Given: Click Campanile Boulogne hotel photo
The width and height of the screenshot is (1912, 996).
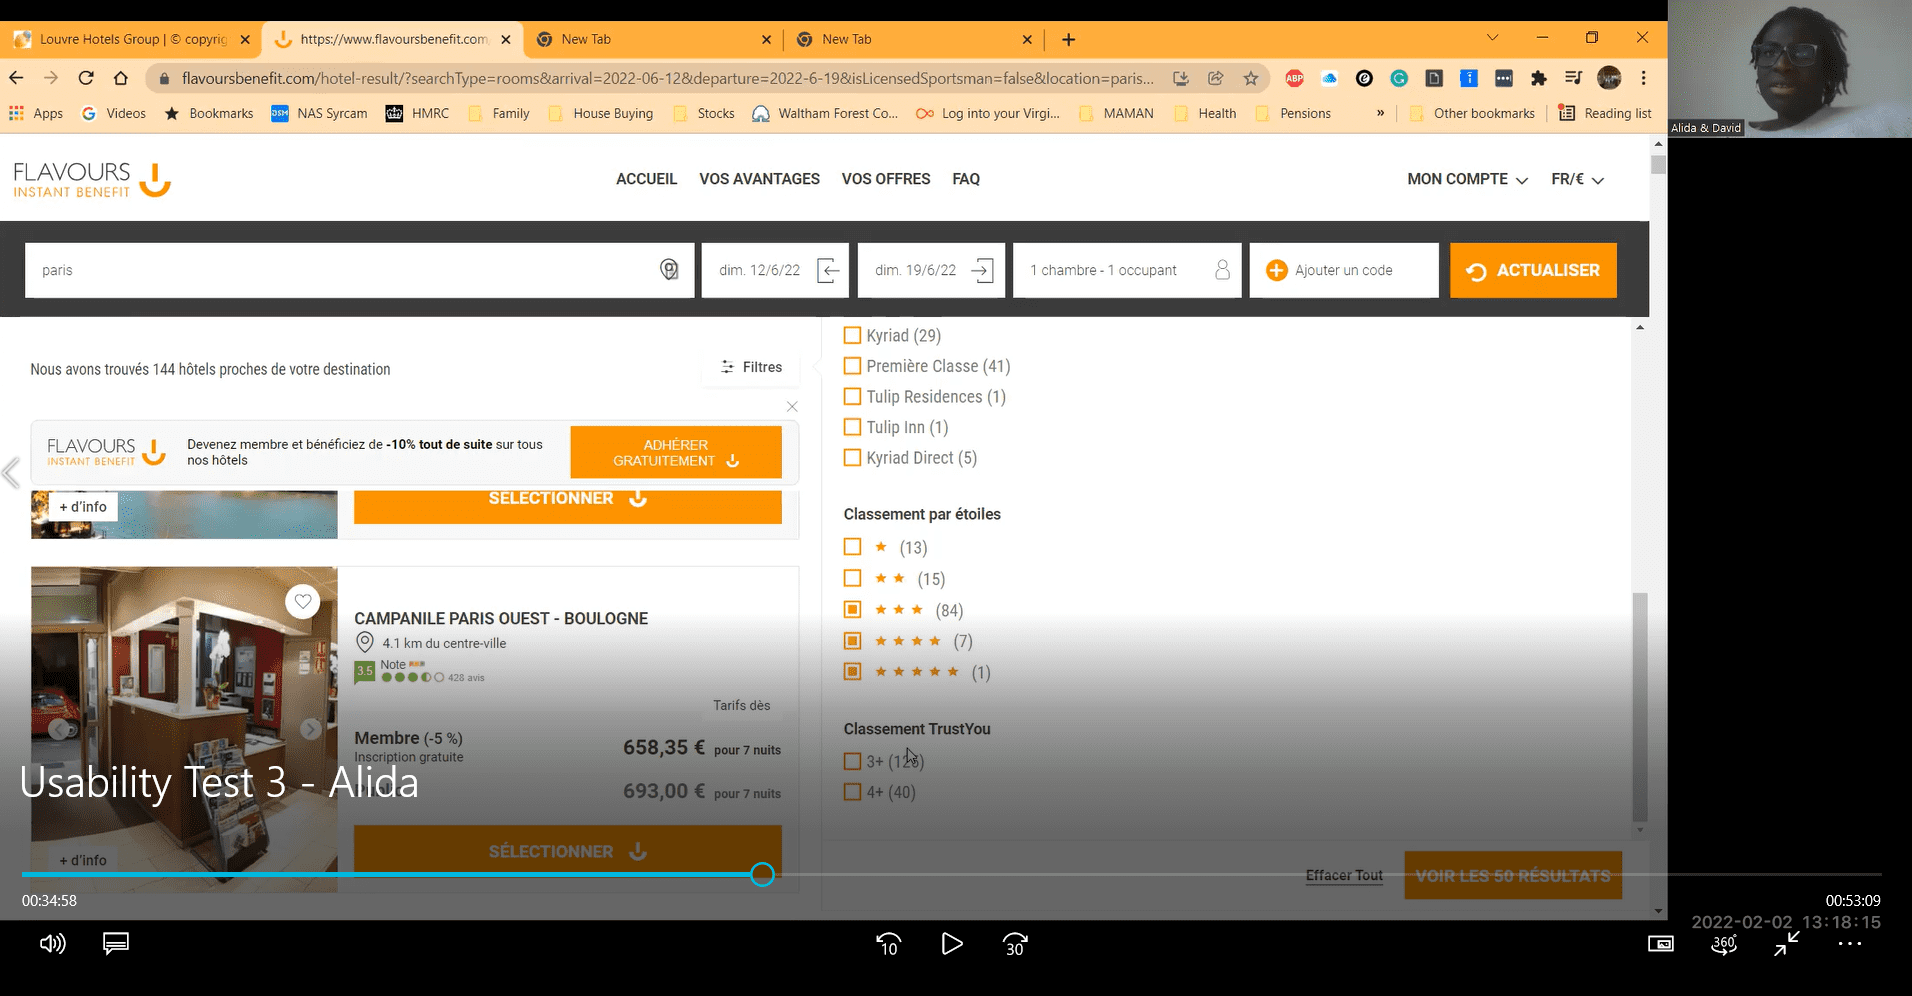Looking at the screenshot, I should 184,729.
